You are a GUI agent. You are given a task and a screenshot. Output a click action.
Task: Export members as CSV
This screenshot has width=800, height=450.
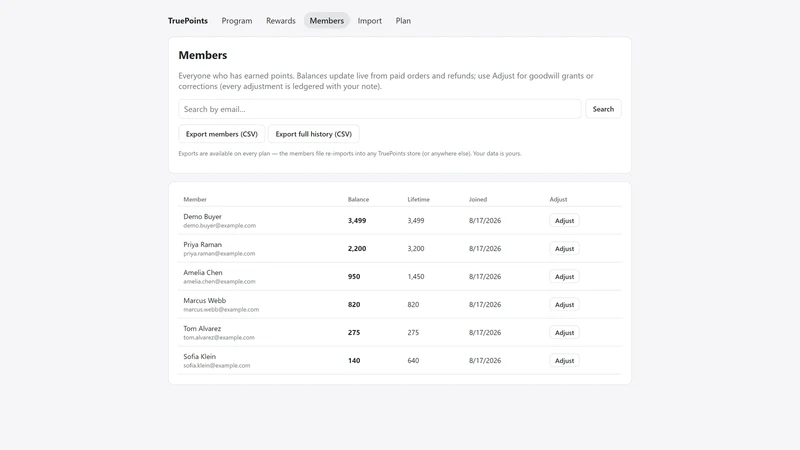click(x=221, y=134)
